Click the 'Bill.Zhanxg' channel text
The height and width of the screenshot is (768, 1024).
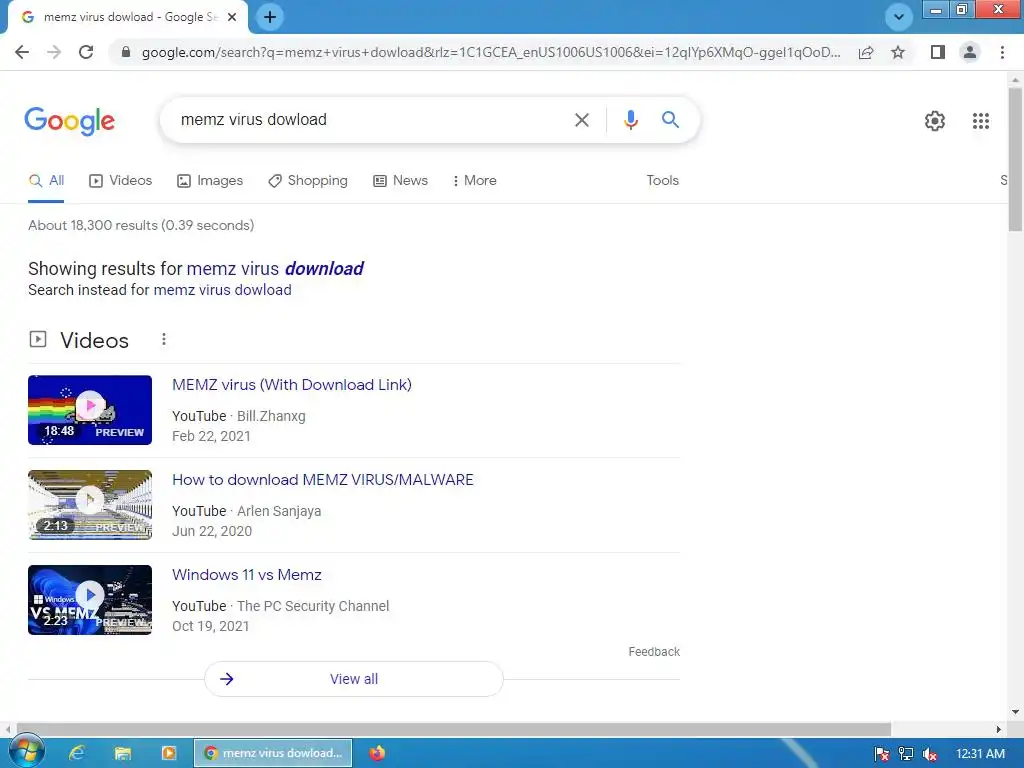pos(271,416)
